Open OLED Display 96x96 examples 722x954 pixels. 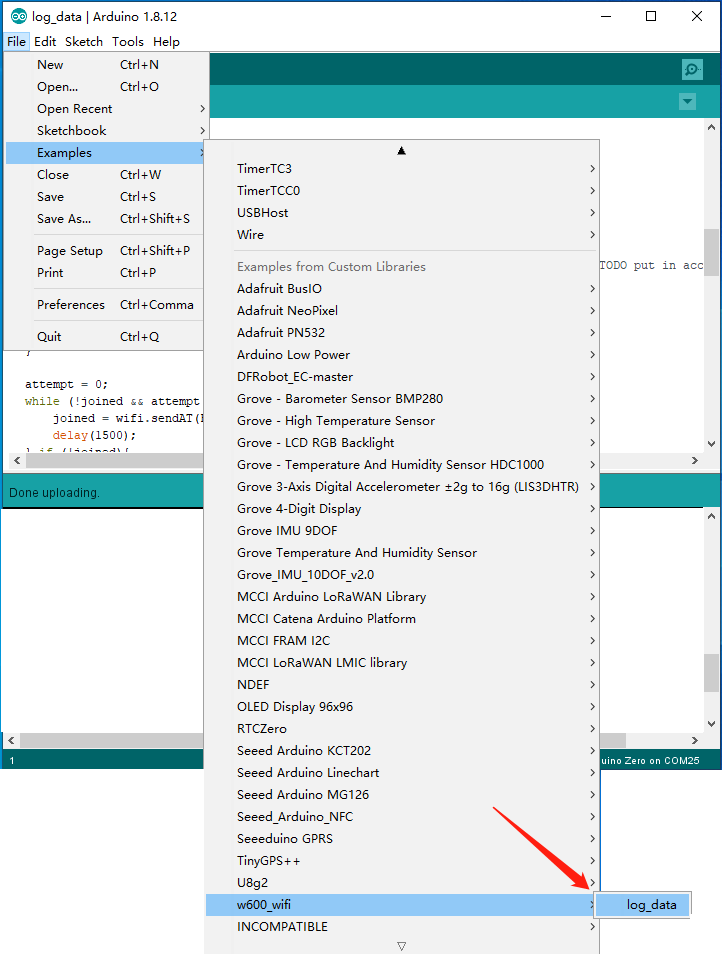coord(402,706)
